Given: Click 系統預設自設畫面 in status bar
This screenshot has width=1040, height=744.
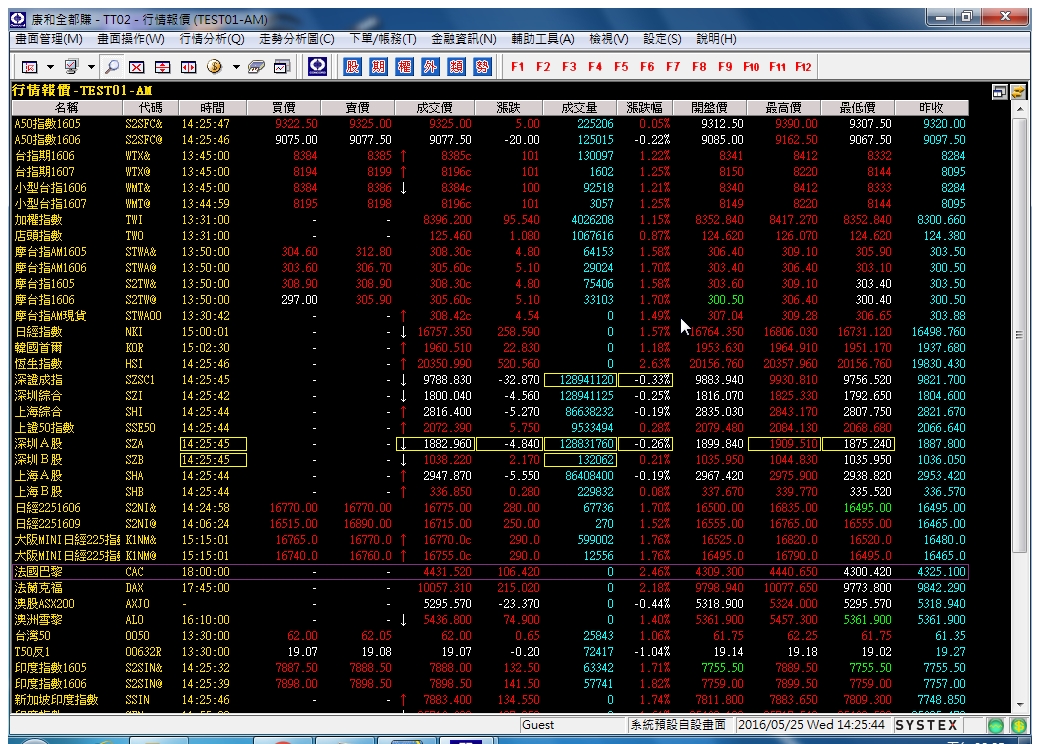Looking at the screenshot, I should tap(678, 725).
